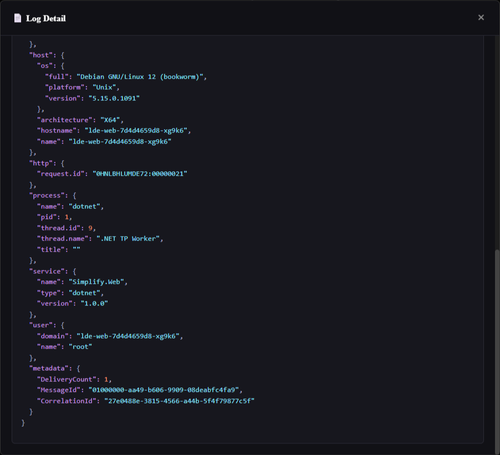Viewport: 500px width, 455px height.
Task: Click the "host" key in JSON
Action: 41,55
